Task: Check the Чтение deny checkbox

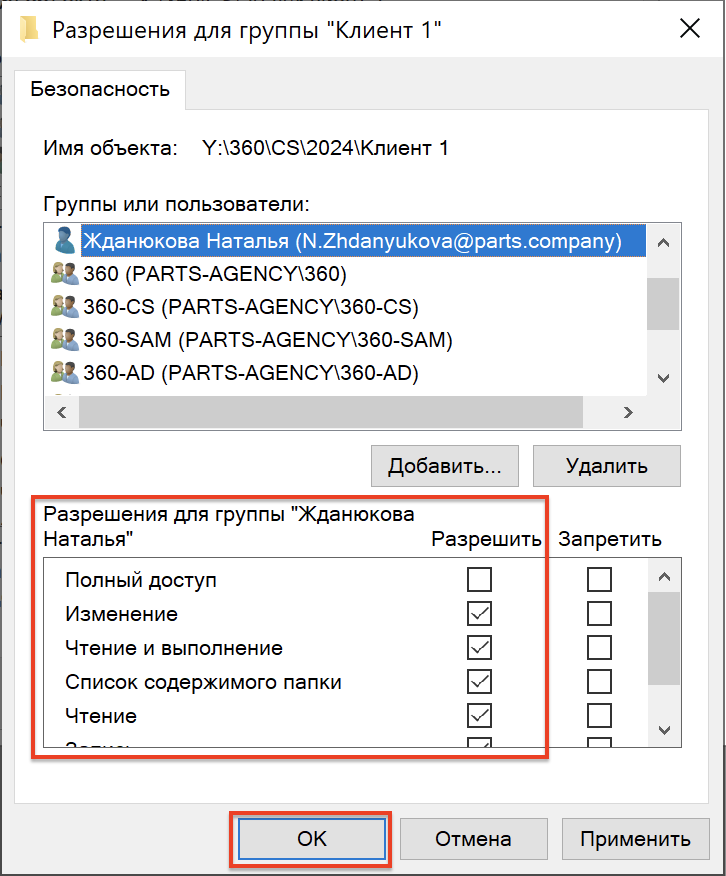Action: (599, 716)
